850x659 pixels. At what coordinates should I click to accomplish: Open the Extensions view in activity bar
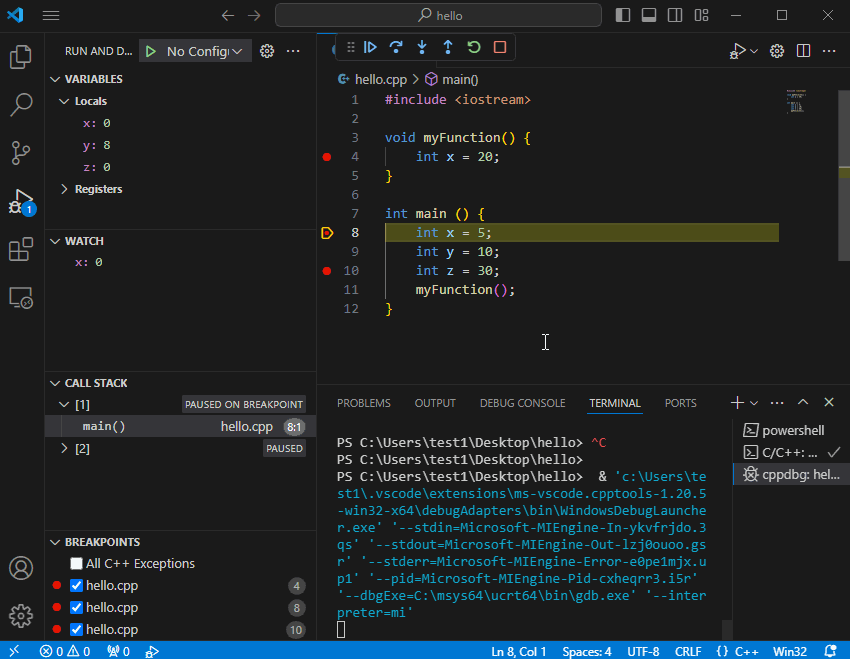click(20, 250)
